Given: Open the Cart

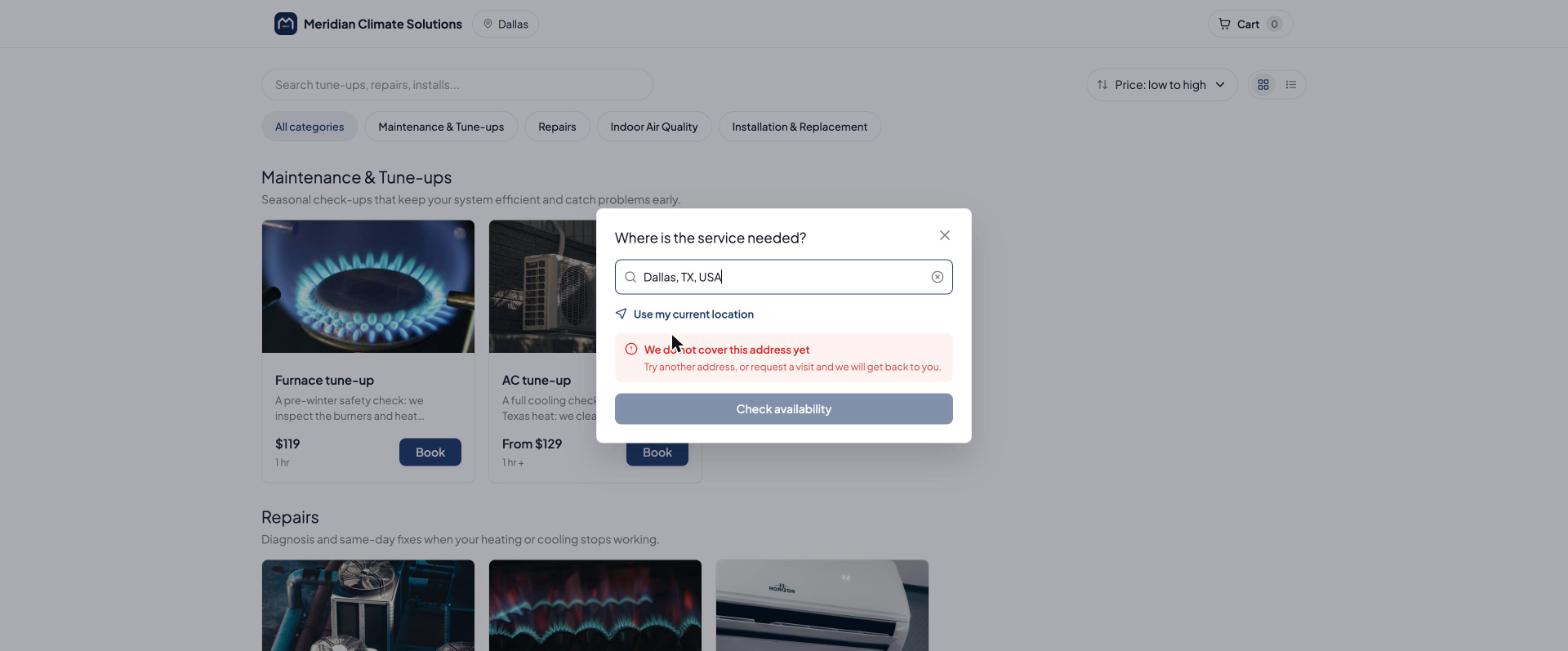Looking at the screenshot, I should [x=1250, y=24].
